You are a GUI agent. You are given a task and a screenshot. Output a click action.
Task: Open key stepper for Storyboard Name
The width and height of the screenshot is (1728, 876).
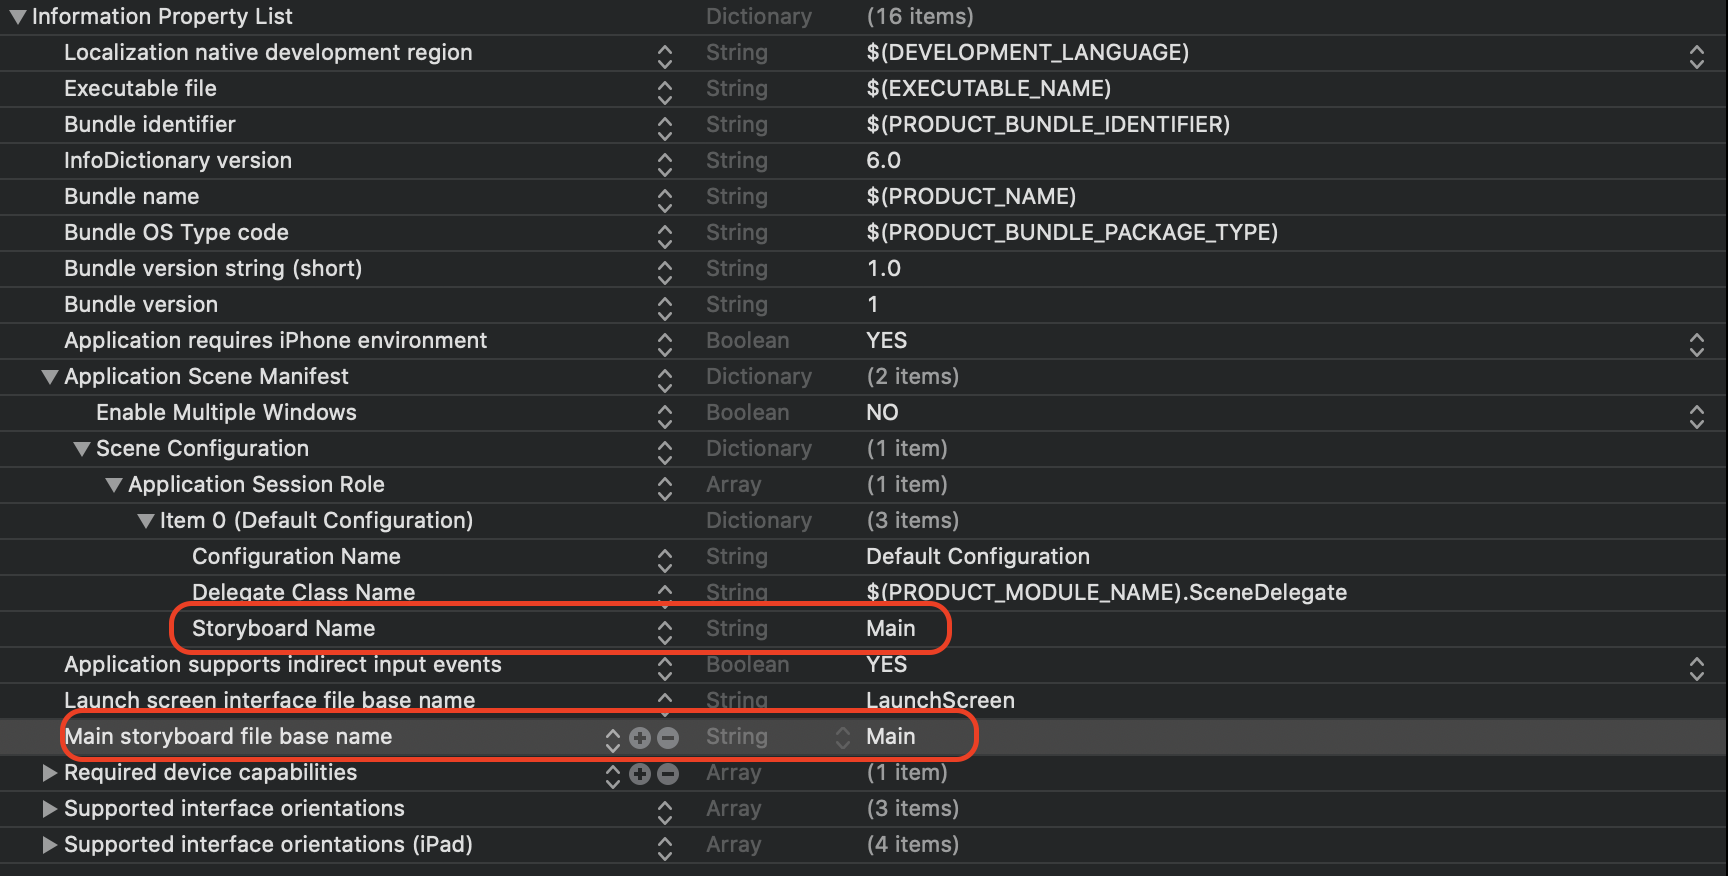(665, 632)
